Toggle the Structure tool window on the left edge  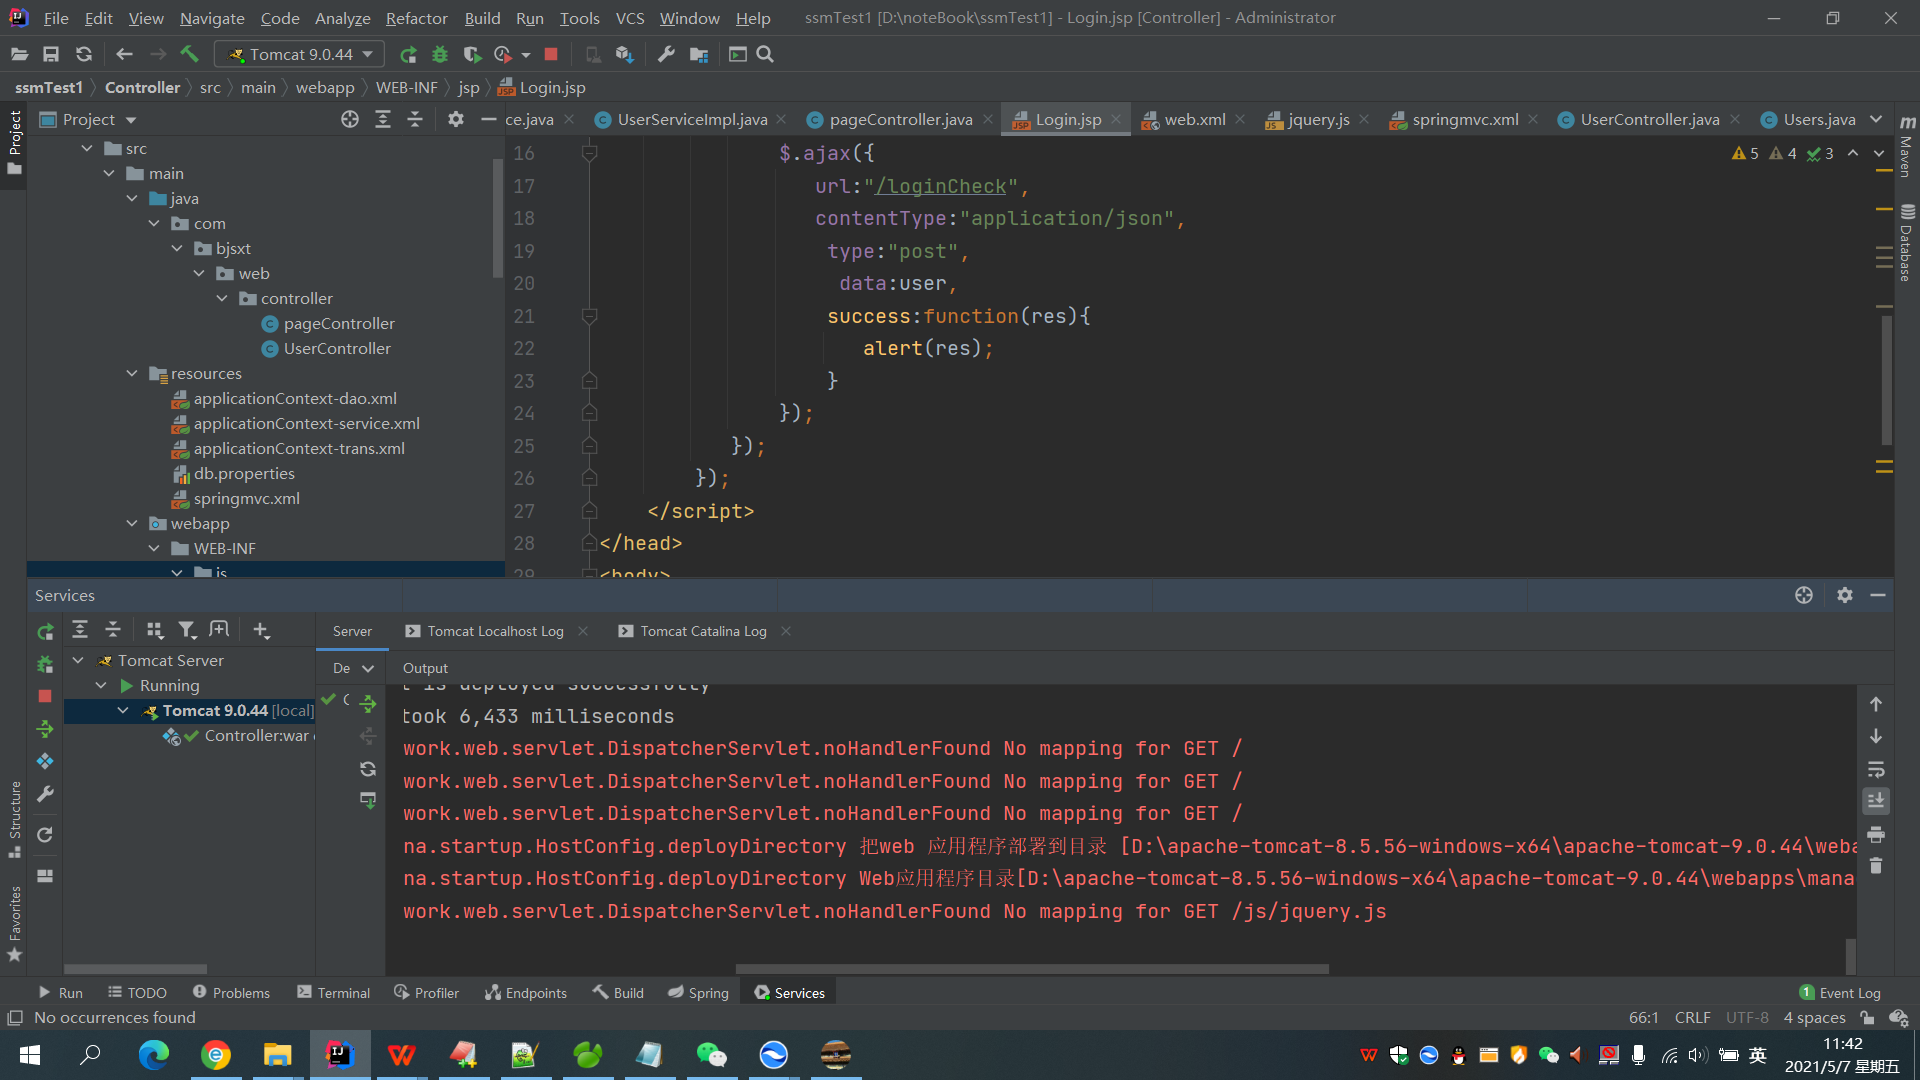[x=14, y=820]
